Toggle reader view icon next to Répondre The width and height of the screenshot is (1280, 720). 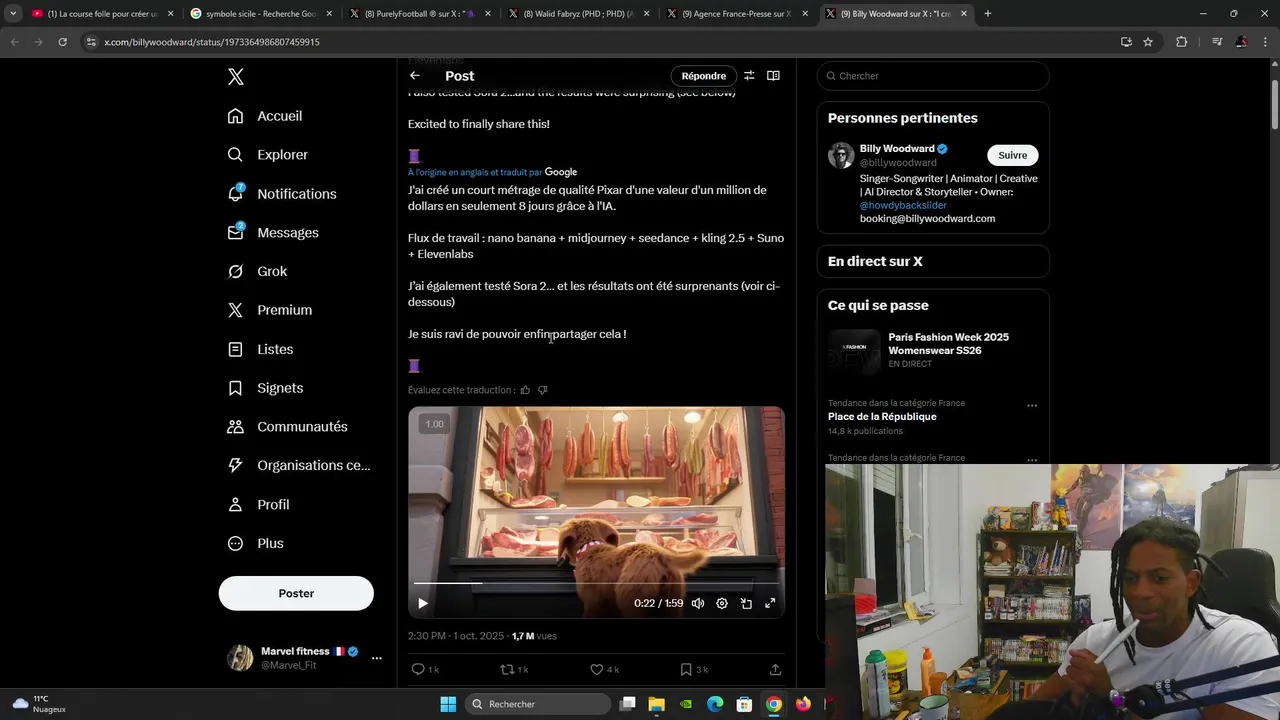(x=773, y=76)
